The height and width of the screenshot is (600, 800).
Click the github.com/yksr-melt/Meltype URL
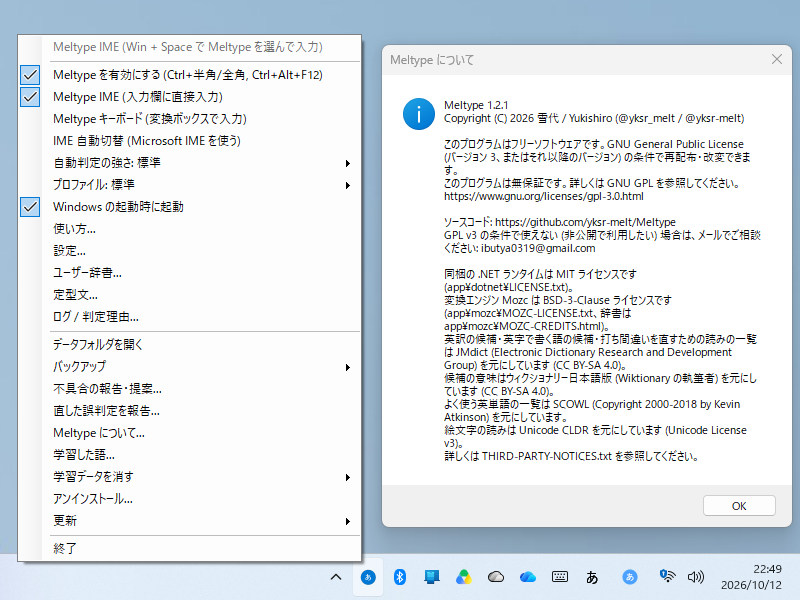click(x=585, y=222)
